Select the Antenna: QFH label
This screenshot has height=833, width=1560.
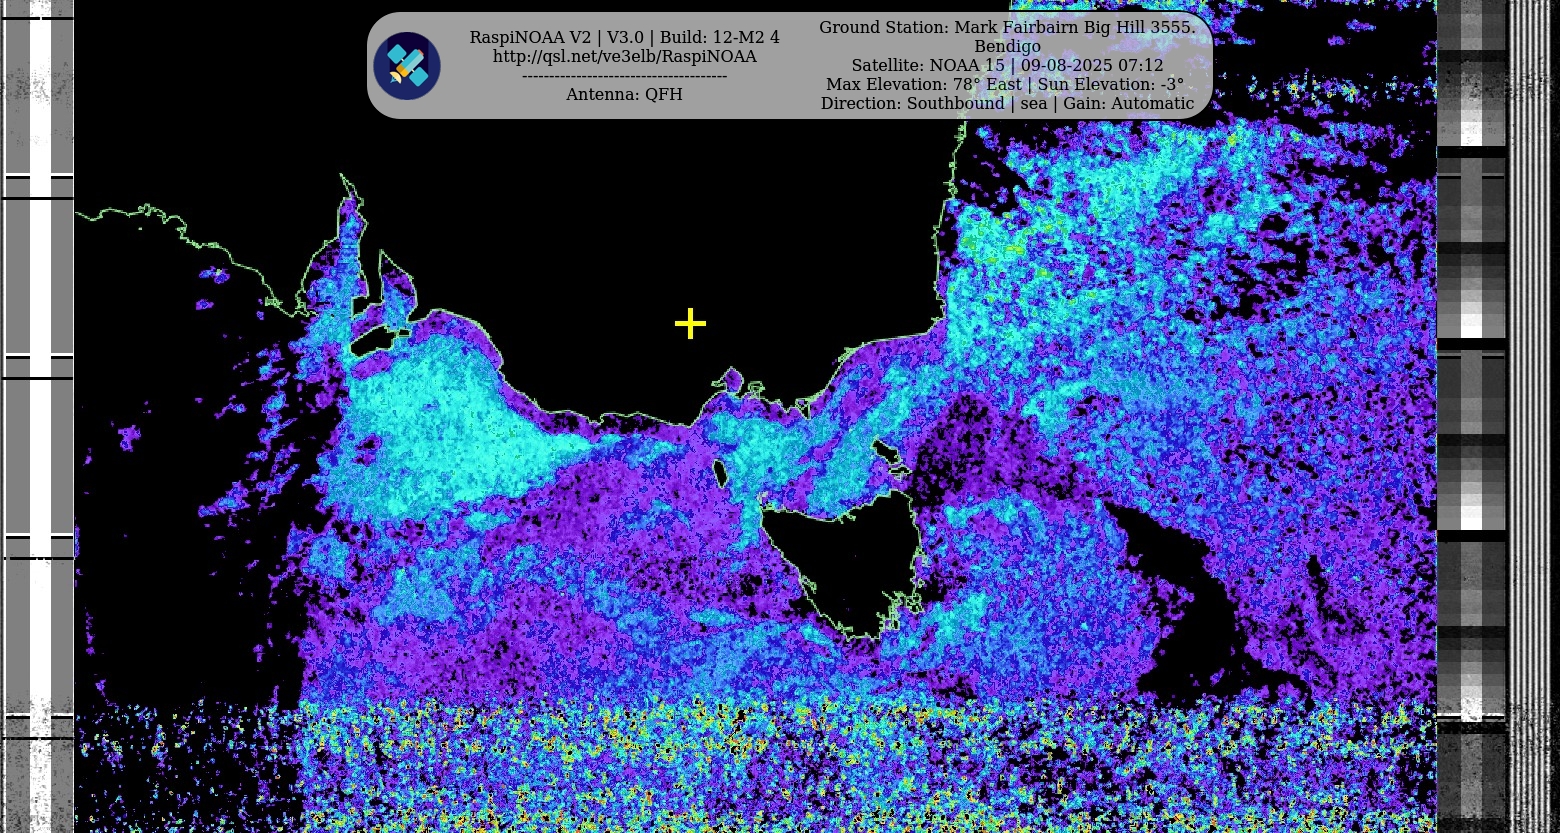[x=624, y=94]
